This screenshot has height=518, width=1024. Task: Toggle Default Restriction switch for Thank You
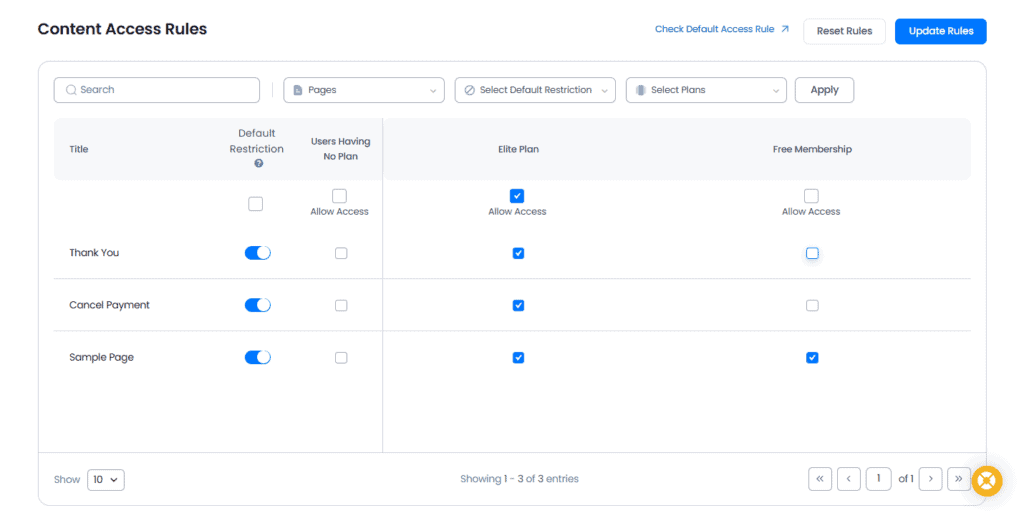(257, 253)
